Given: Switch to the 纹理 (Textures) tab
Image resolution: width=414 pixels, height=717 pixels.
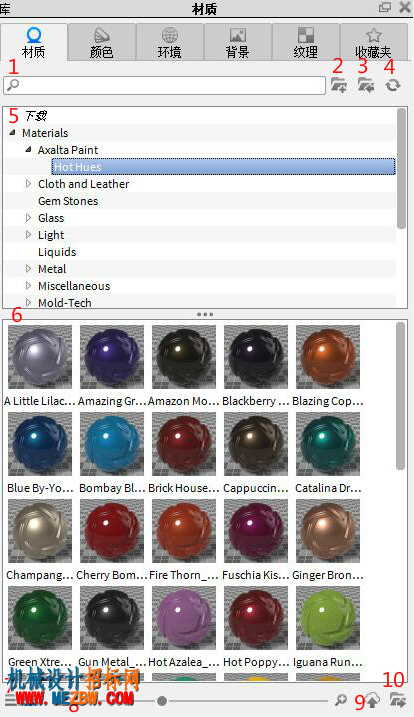Looking at the screenshot, I should pos(306,42).
